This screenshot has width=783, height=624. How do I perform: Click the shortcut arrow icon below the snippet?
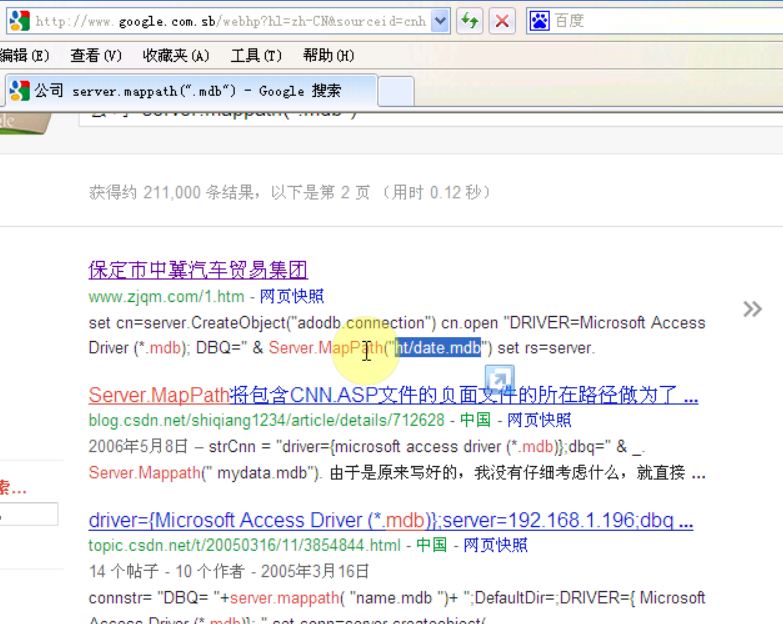click(499, 378)
